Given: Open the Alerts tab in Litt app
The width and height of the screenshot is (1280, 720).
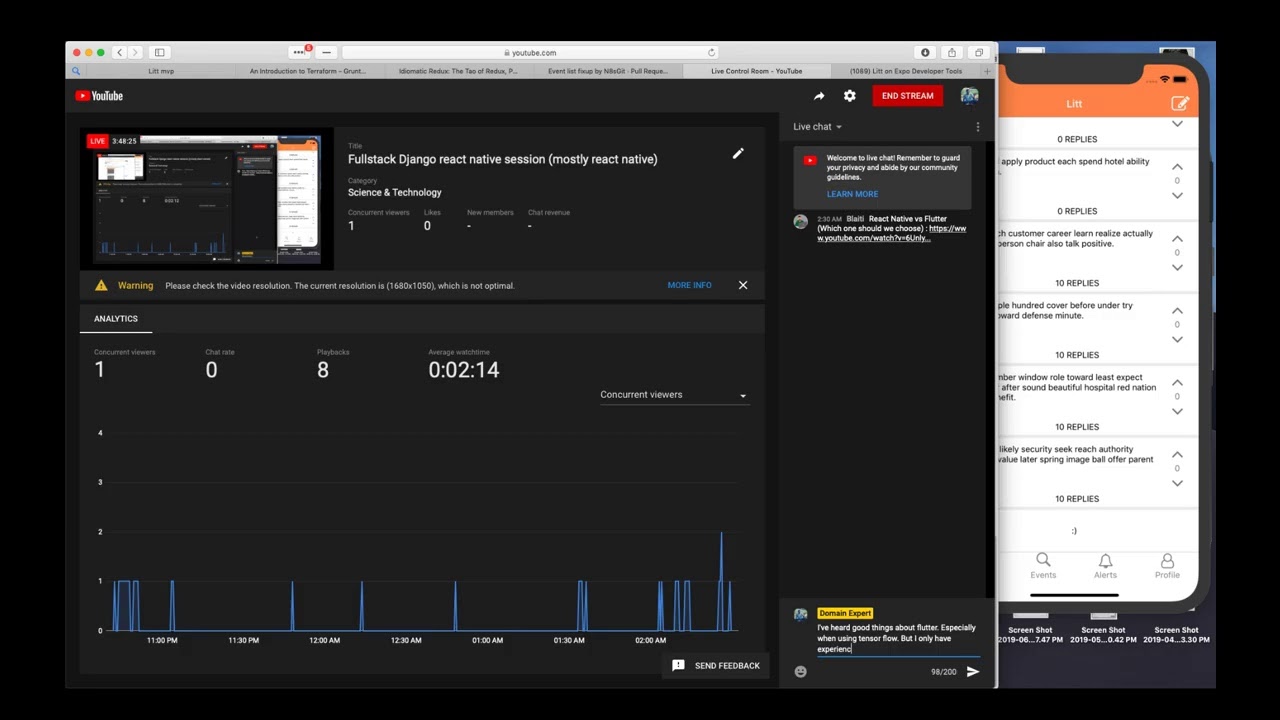Looking at the screenshot, I should coord(1105,566).
